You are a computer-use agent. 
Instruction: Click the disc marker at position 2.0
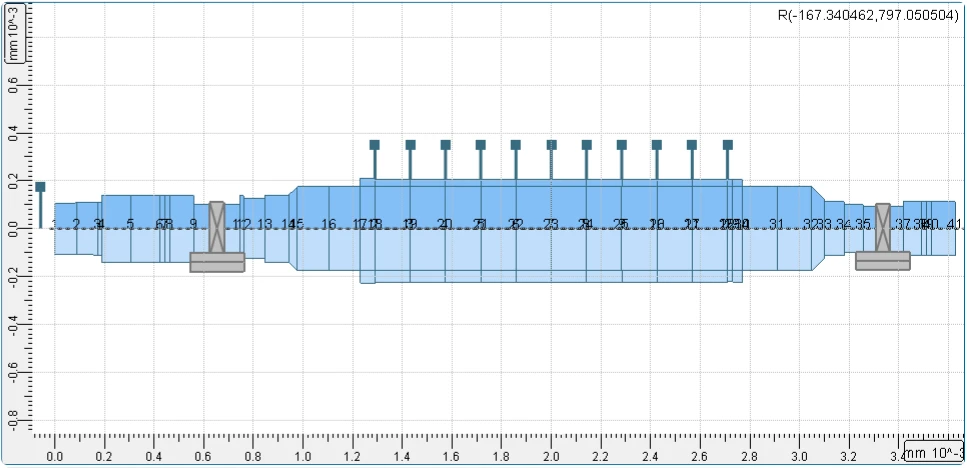pyautogui.click(x=551, y=145)
